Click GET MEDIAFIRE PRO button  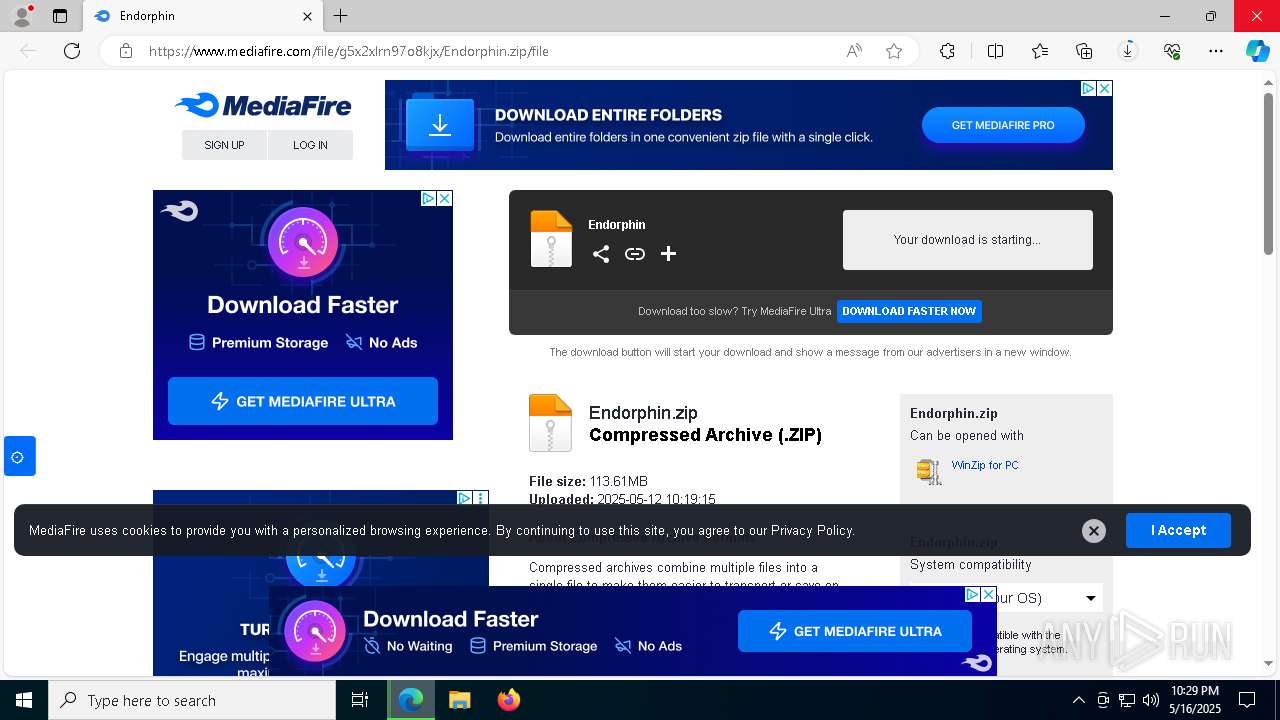tap(1003, 125)
